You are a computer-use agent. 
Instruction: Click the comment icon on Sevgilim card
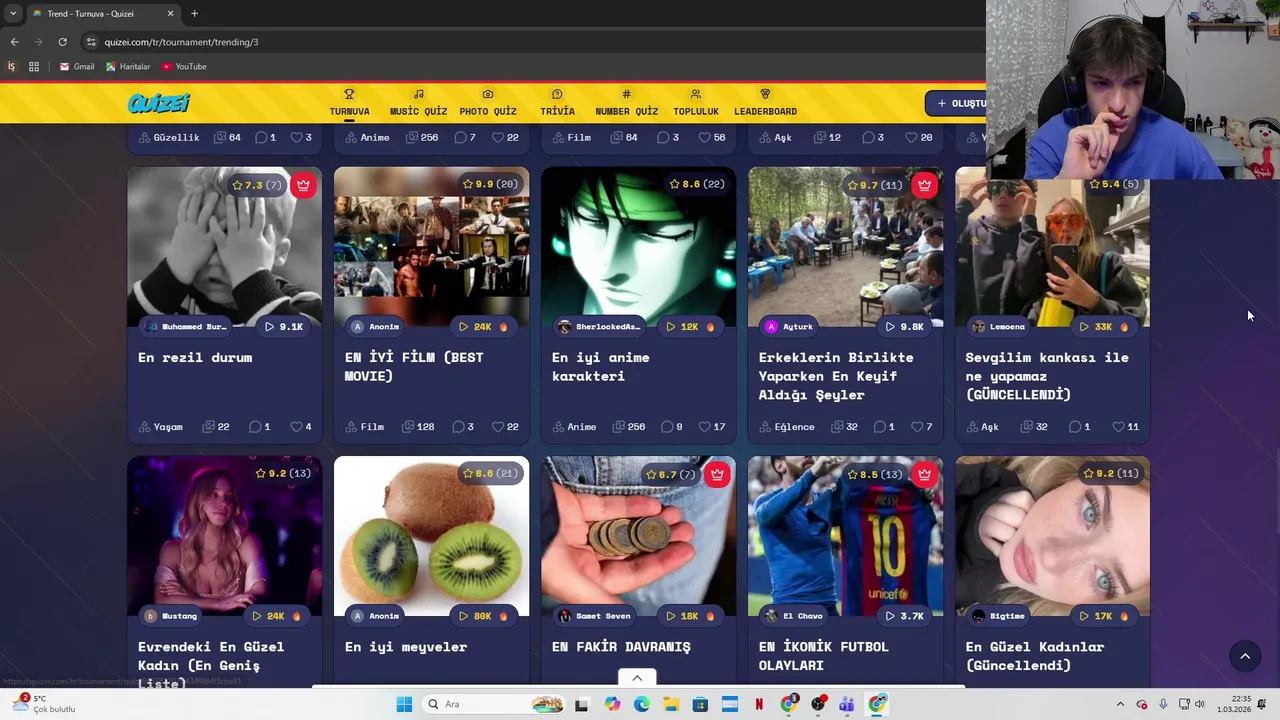tap(1074, 427)
